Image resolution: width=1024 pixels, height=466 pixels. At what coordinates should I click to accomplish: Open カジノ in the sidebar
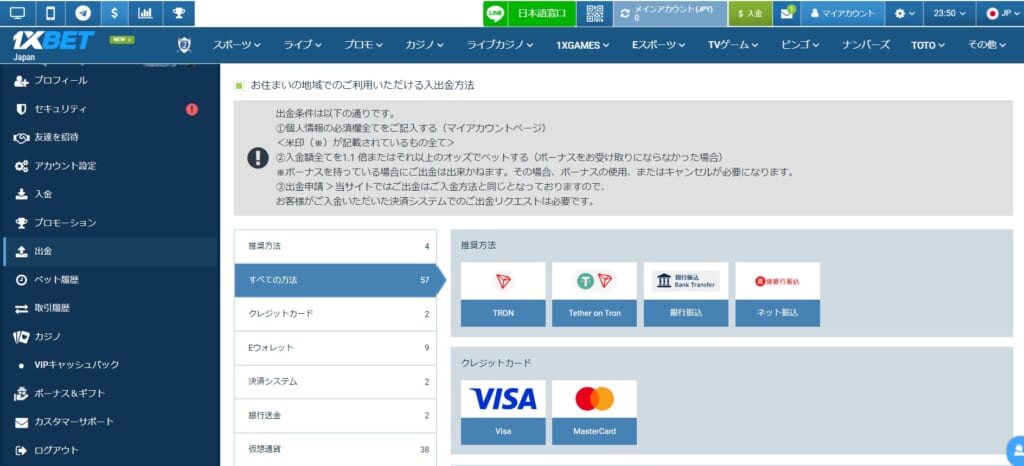click(x=110, y=337)
